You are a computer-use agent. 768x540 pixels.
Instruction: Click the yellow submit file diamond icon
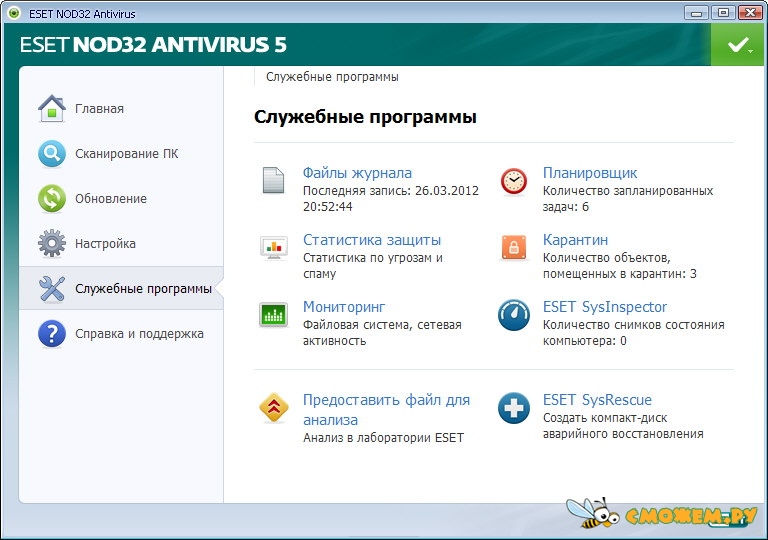(x=273, y=407)
